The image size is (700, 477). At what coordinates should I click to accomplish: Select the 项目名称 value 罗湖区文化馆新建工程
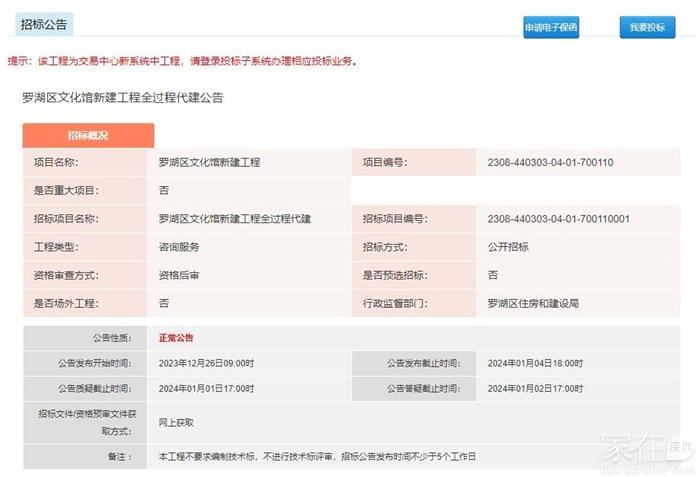click(x=209, y=162)
